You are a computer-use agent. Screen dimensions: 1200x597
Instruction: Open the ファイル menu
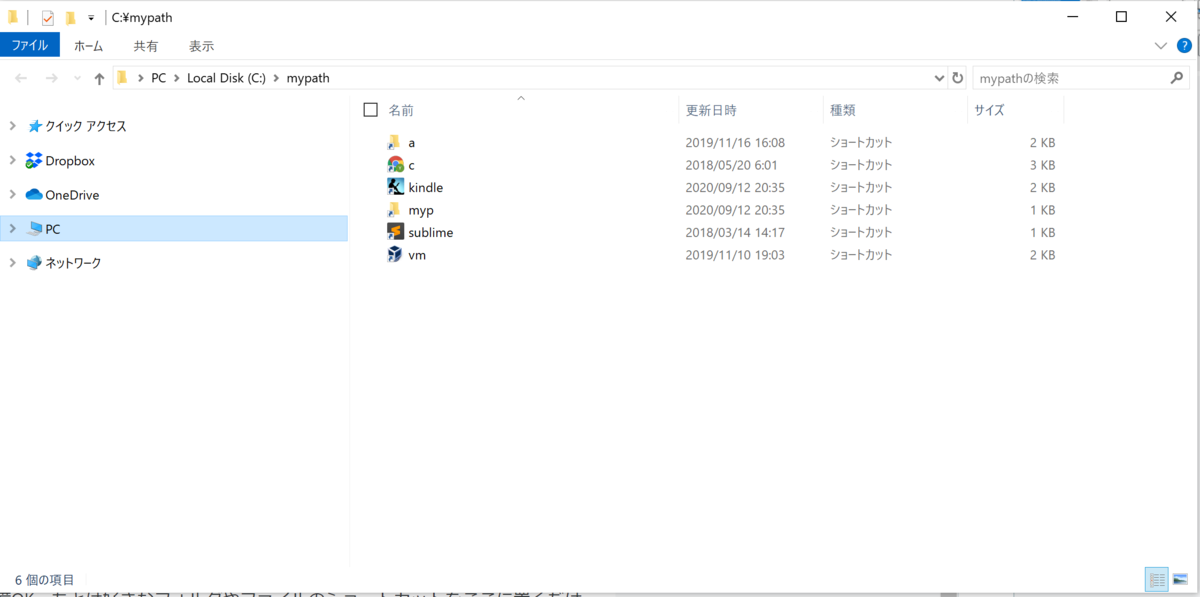(31, 44)
